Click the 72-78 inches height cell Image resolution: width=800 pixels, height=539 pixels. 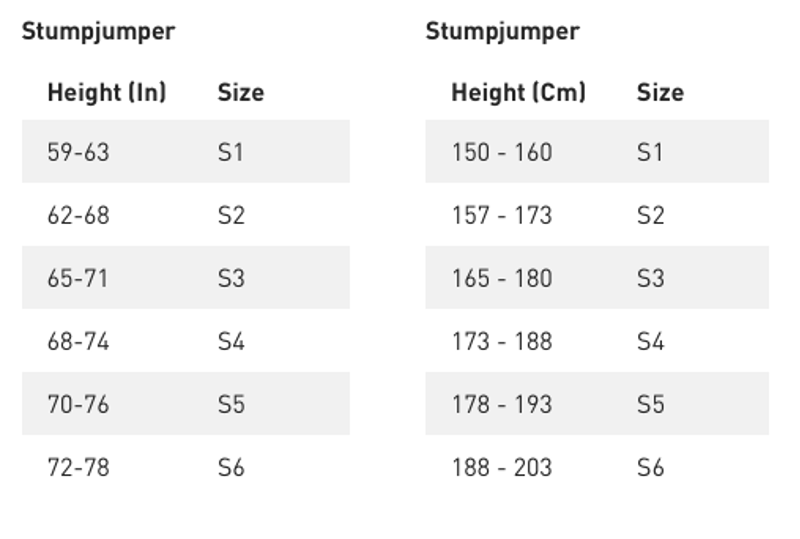click(x=78, y=467)
